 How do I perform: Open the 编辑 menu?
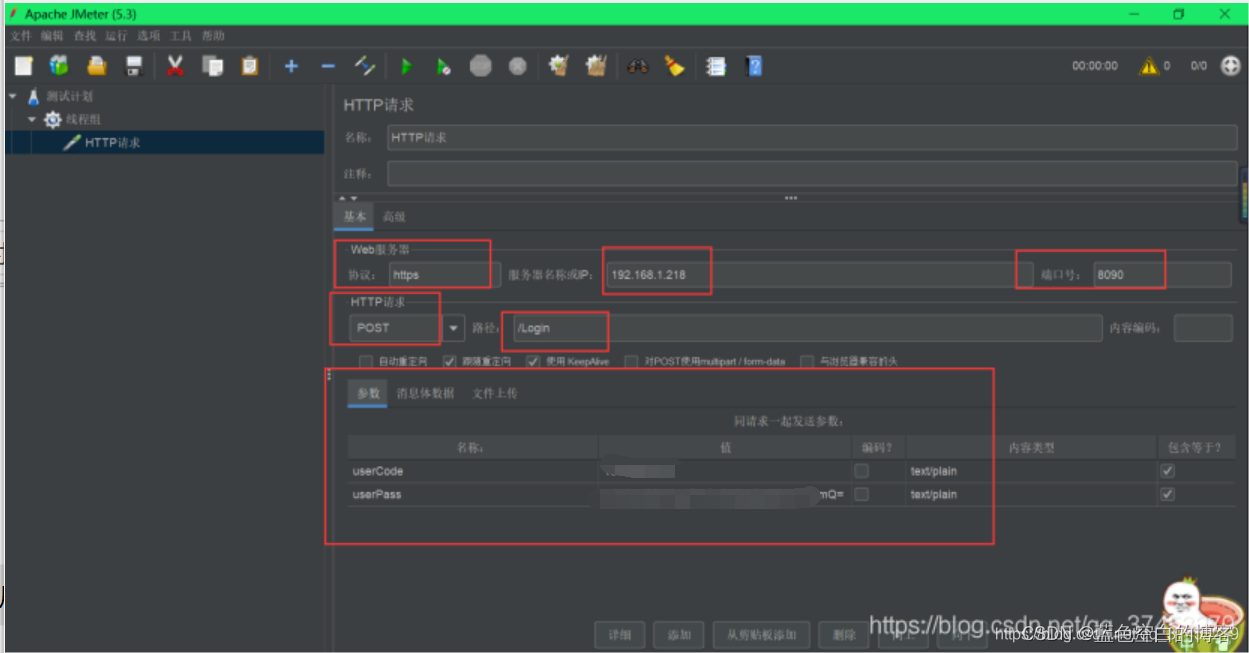[52, 36]
